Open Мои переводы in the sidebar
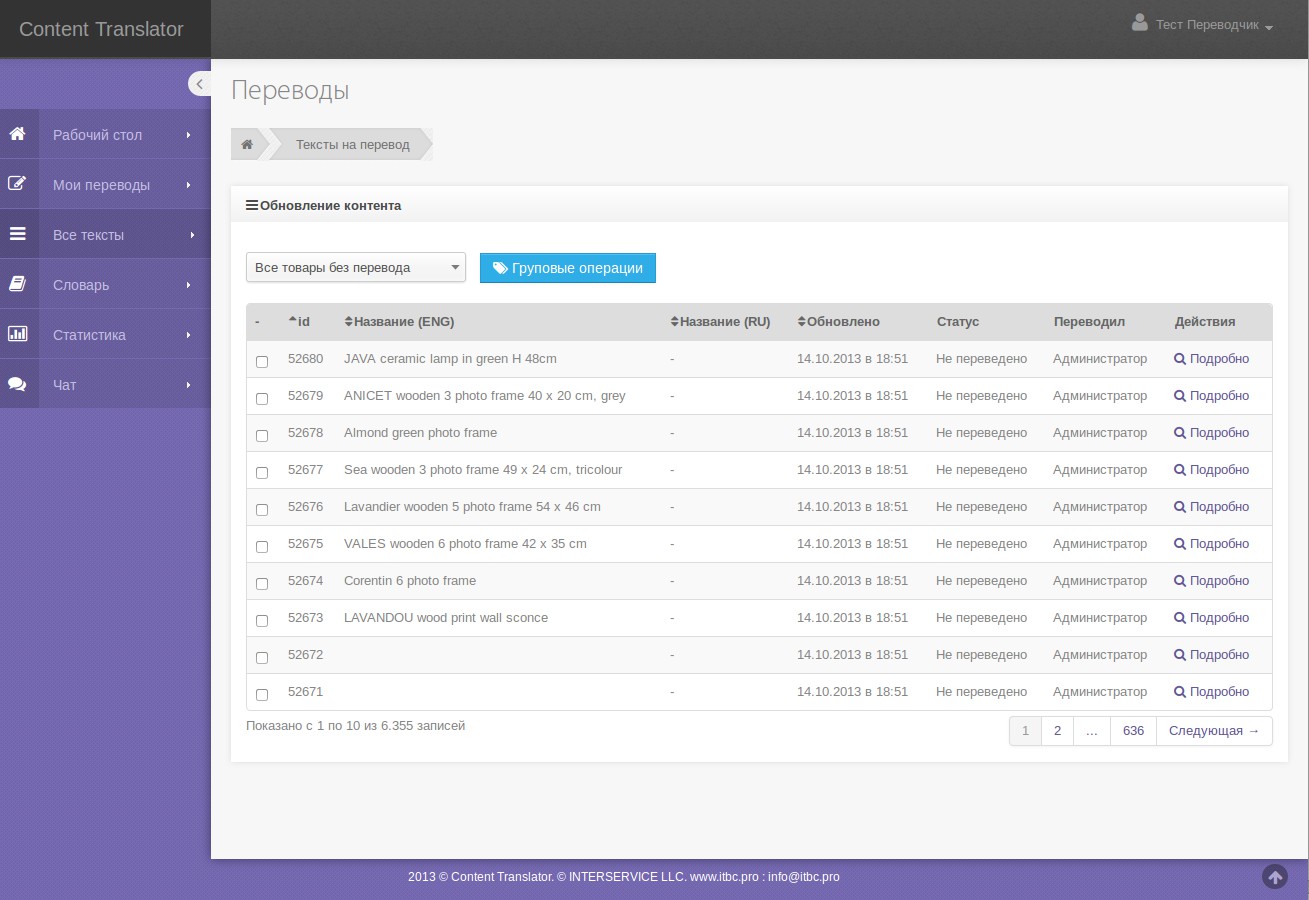The width and height of the screenshot is (1309, 900). [x=105, y=184]
